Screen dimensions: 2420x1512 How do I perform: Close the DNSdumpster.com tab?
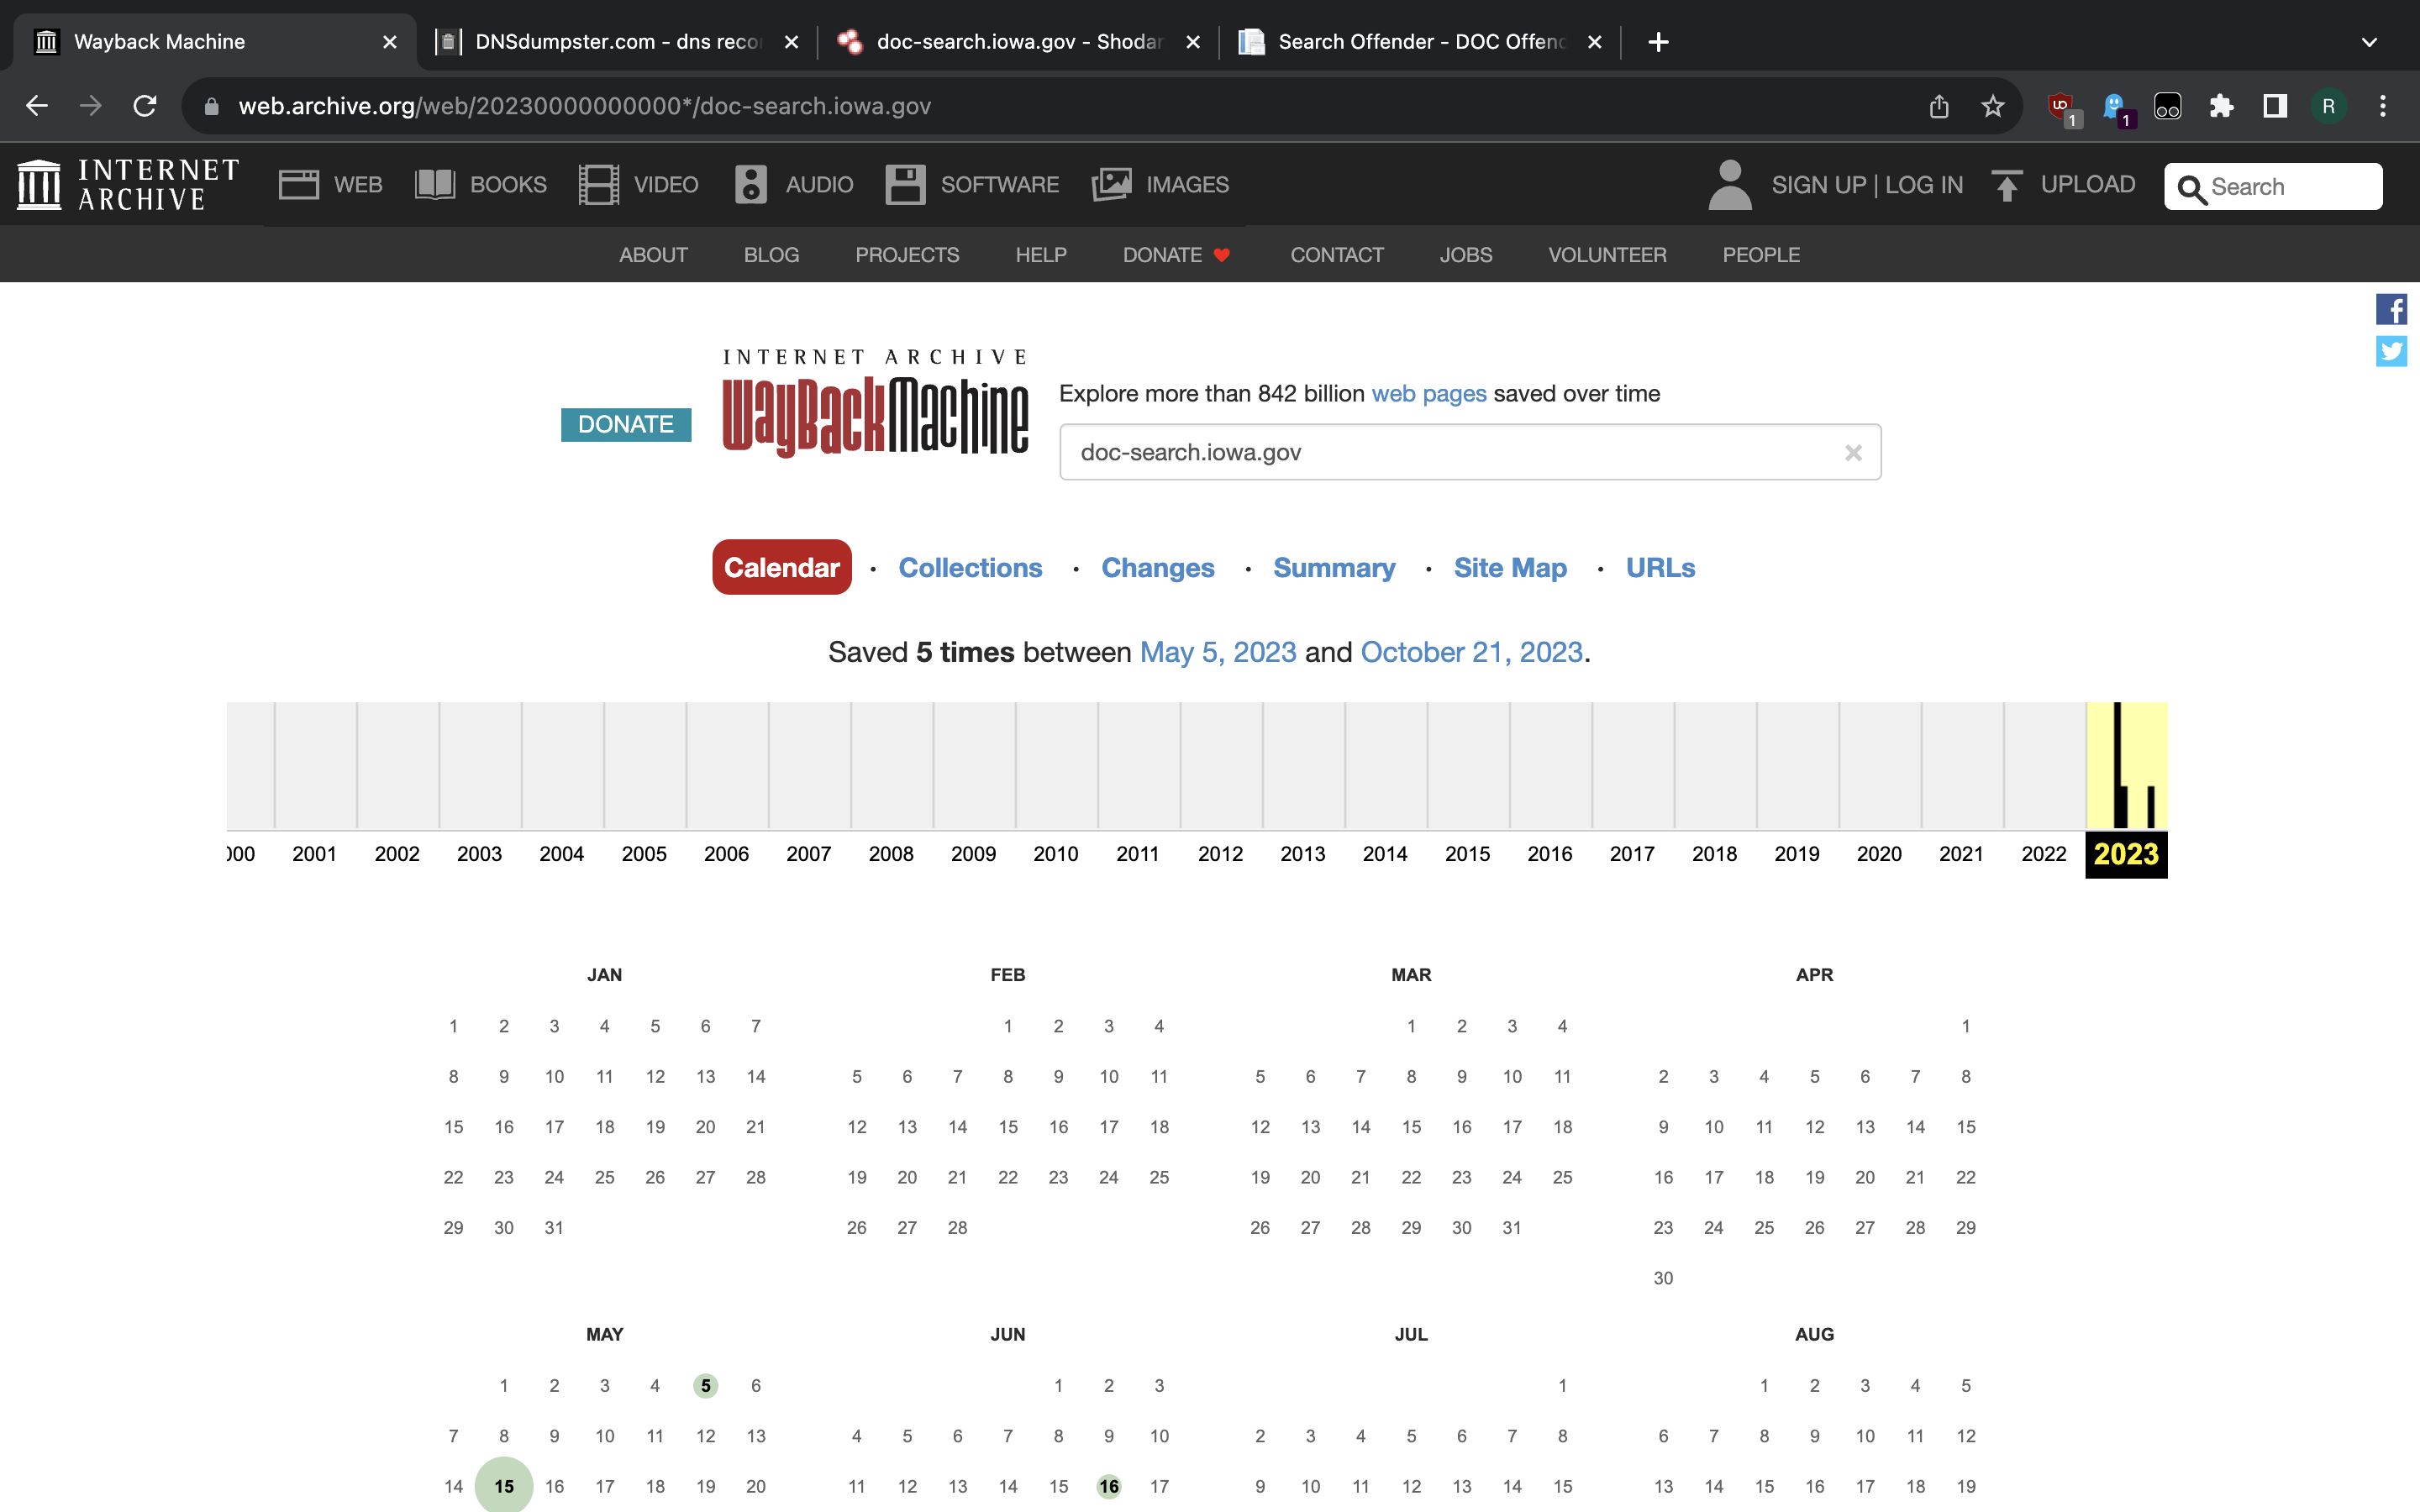[x=791, y=42]
